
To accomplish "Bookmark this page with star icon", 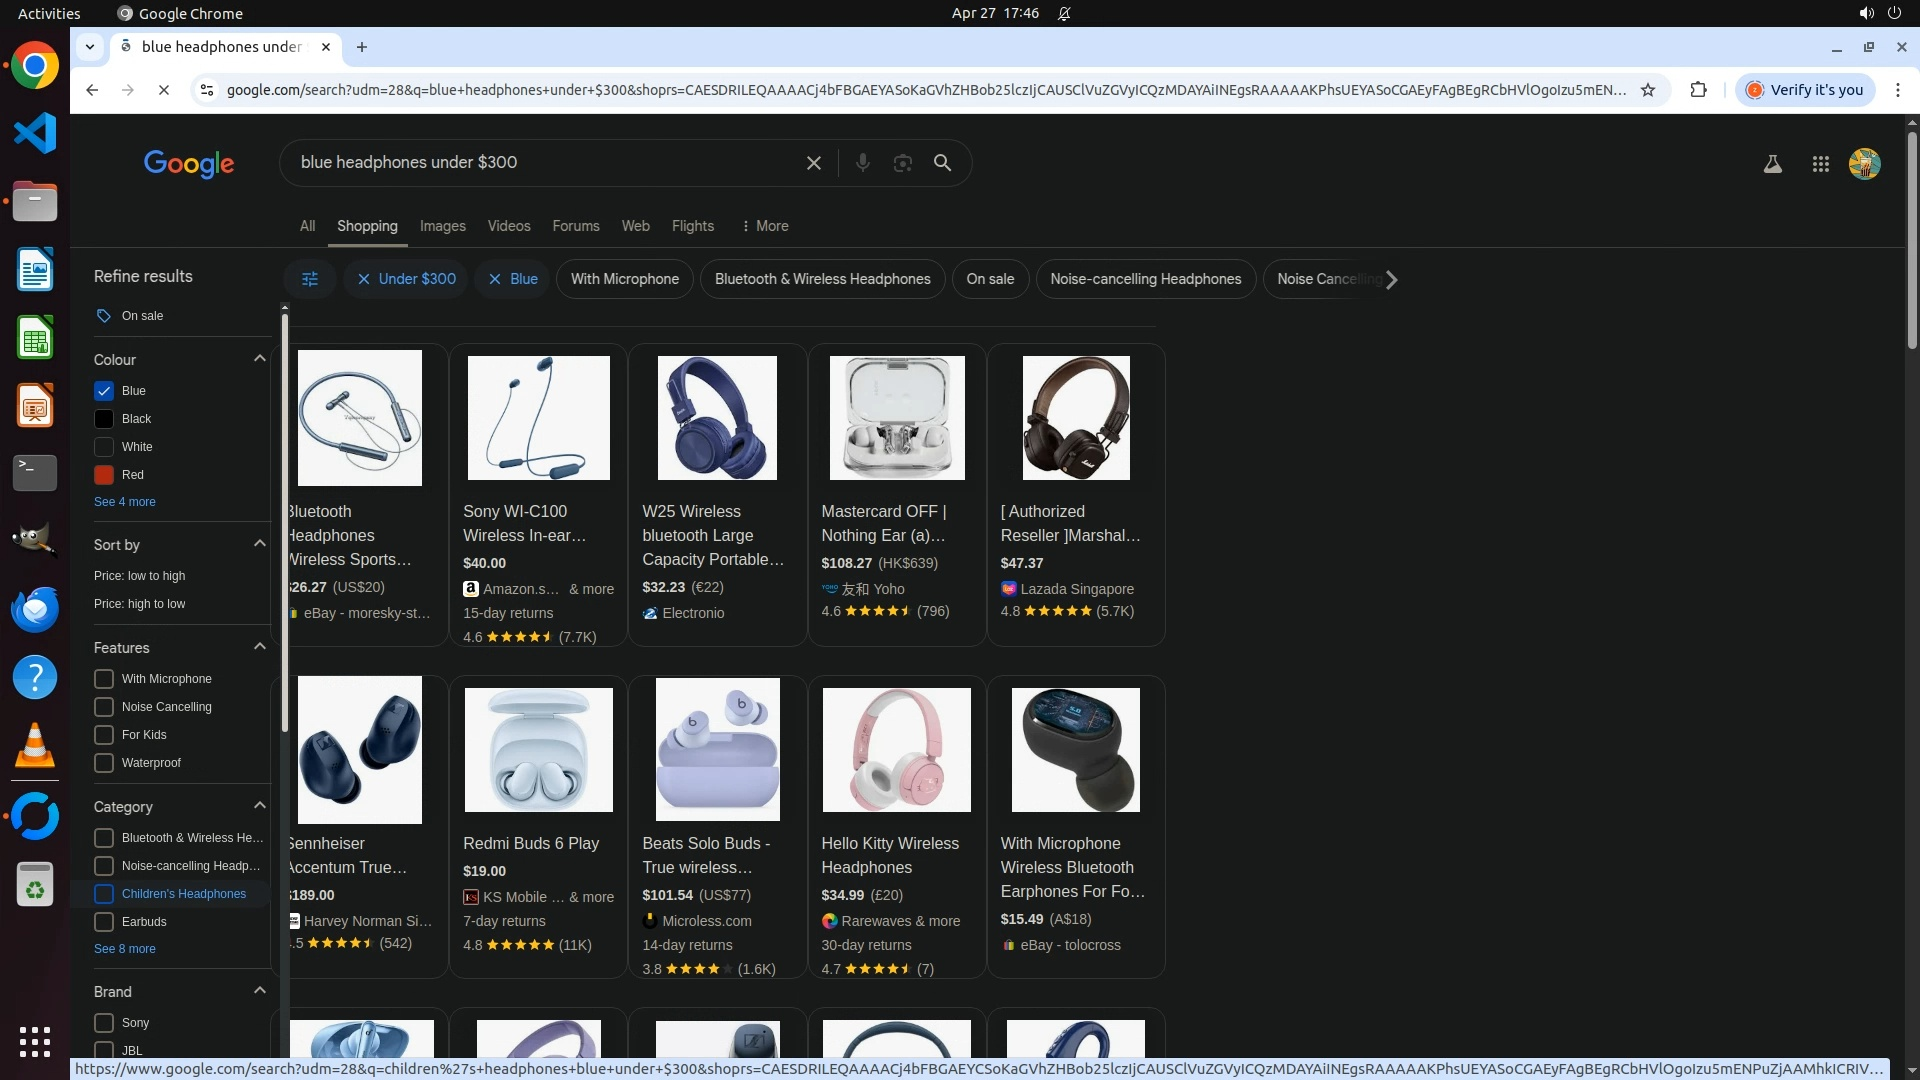I will click(x=1648, y=90).
